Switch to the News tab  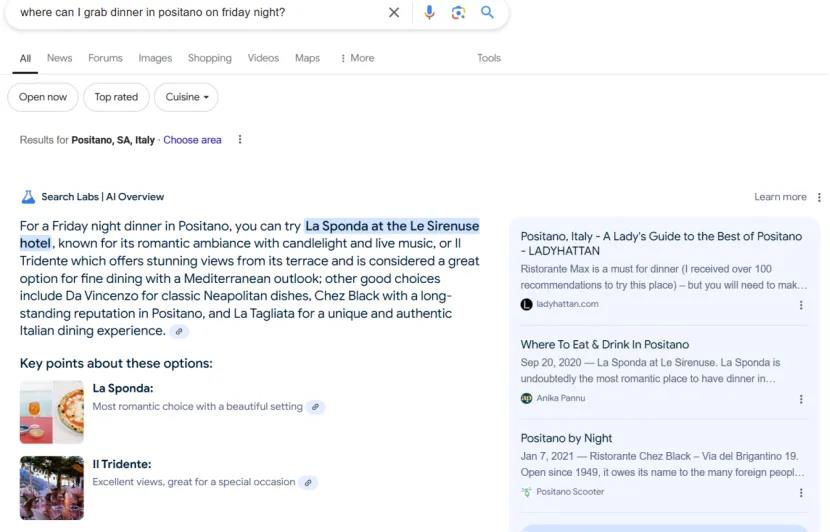tap(59, 58)
